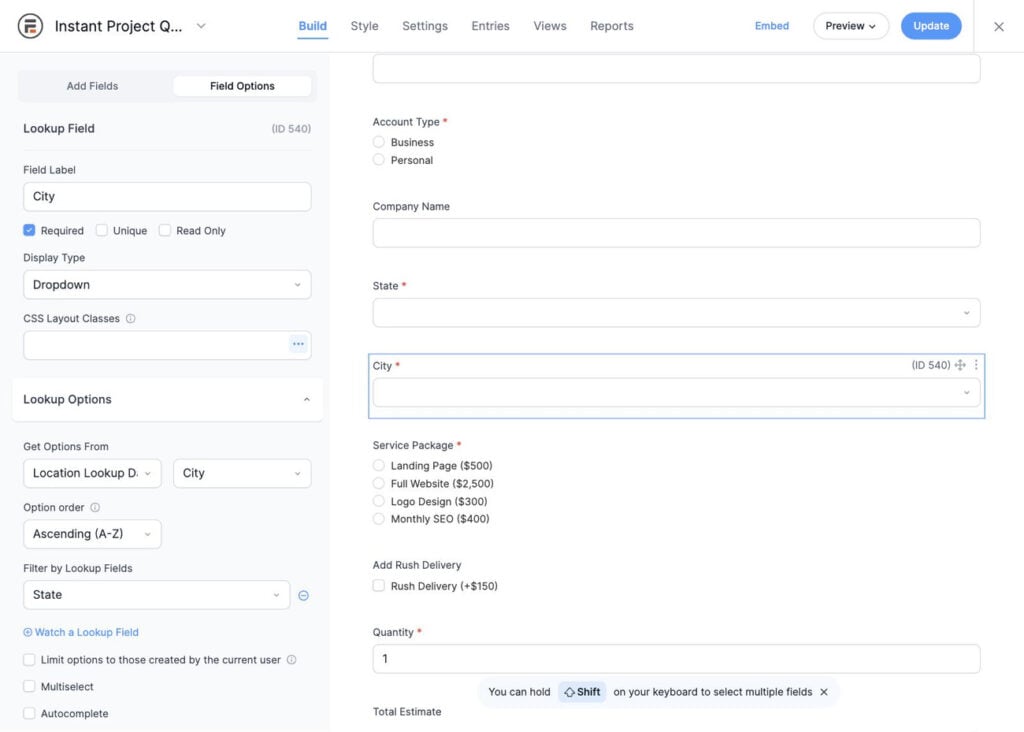Viewport: 1024px width, 732px height.
Task: Open the State filter lookup dropdown
Action: (157, 595)
